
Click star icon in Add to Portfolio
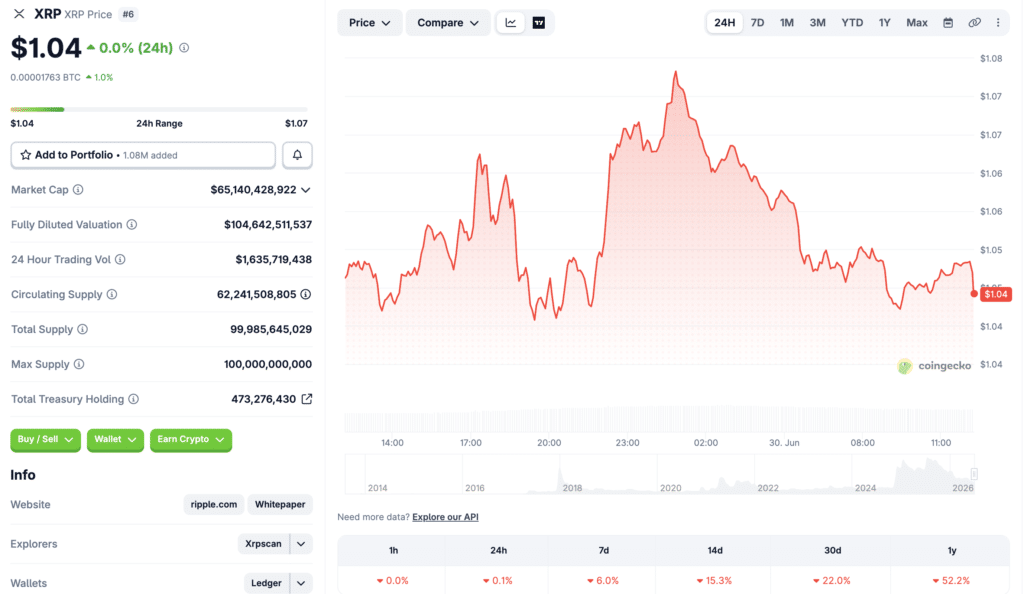pos(25,155)
